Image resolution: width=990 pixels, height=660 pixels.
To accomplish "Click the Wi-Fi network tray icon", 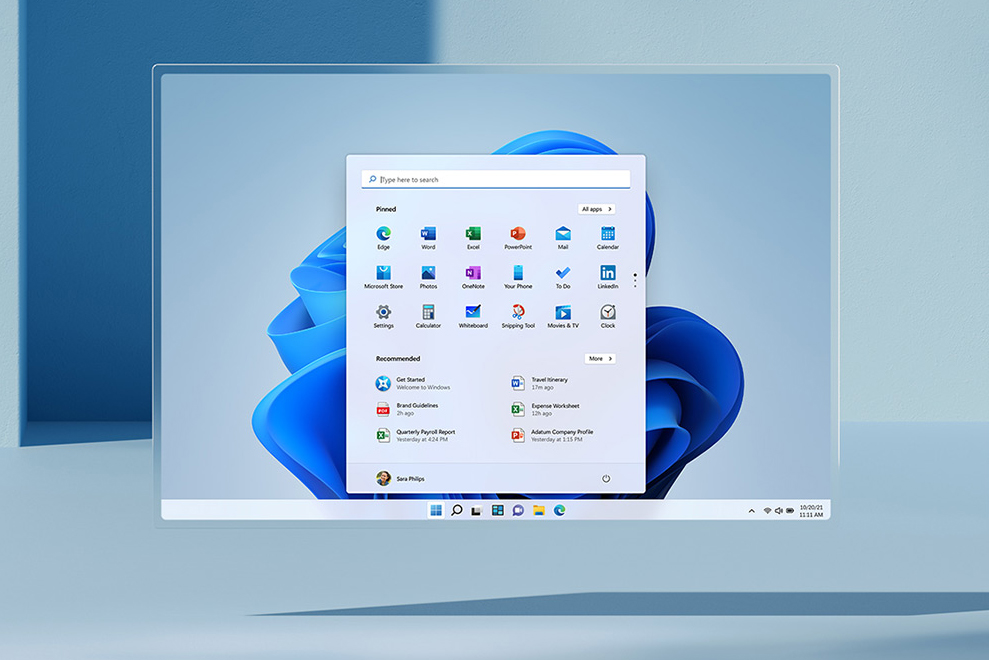I will pos(767,511).
